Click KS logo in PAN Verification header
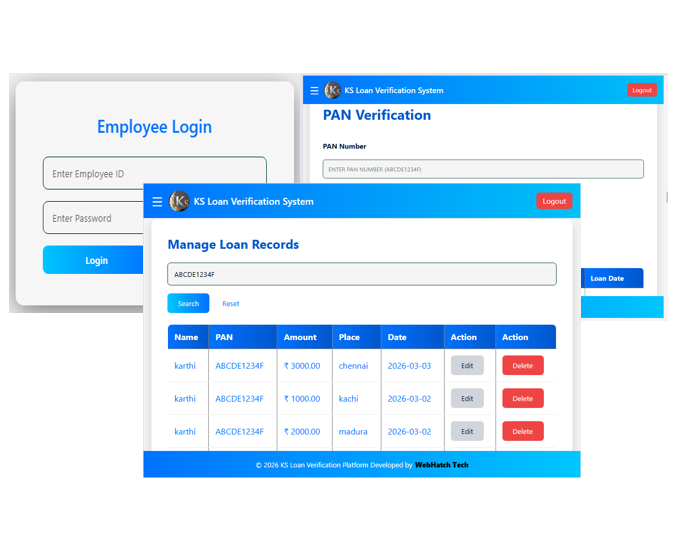The width and height of the screenshot is (673, 544). 333,90
